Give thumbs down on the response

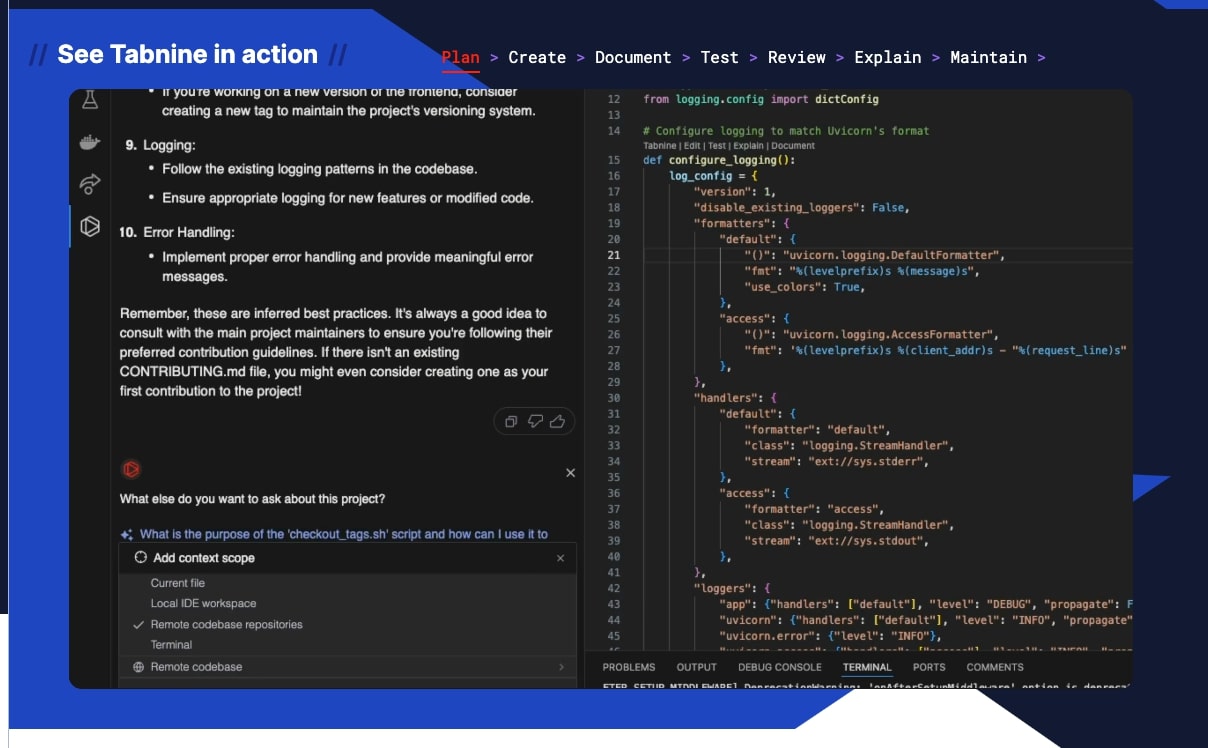(535, 422)
